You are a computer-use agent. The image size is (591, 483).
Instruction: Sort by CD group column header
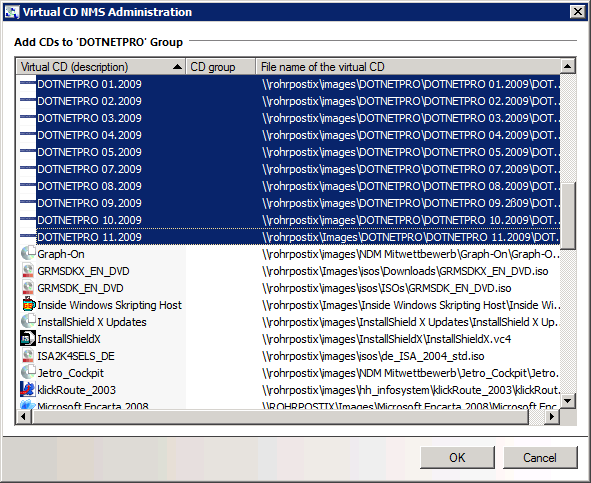pos(221,67)
